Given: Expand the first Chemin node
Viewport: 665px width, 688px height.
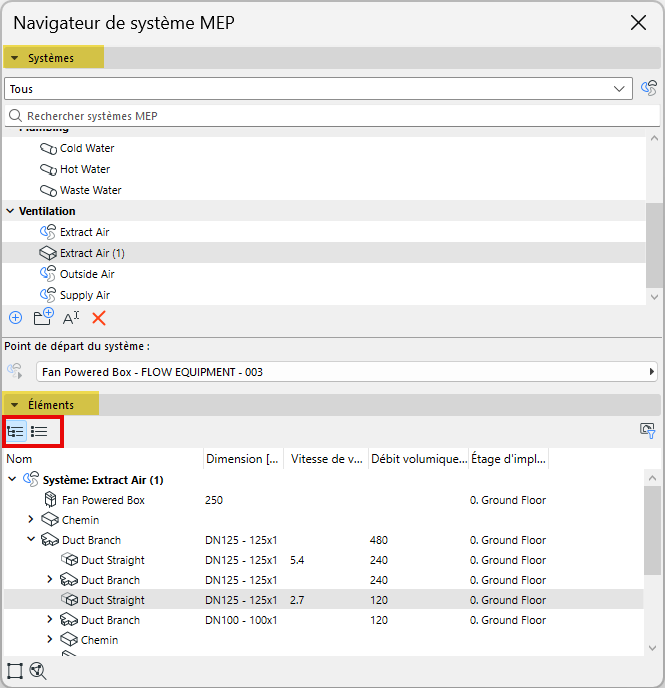Looking at the screenshot, I should point(31,520).
